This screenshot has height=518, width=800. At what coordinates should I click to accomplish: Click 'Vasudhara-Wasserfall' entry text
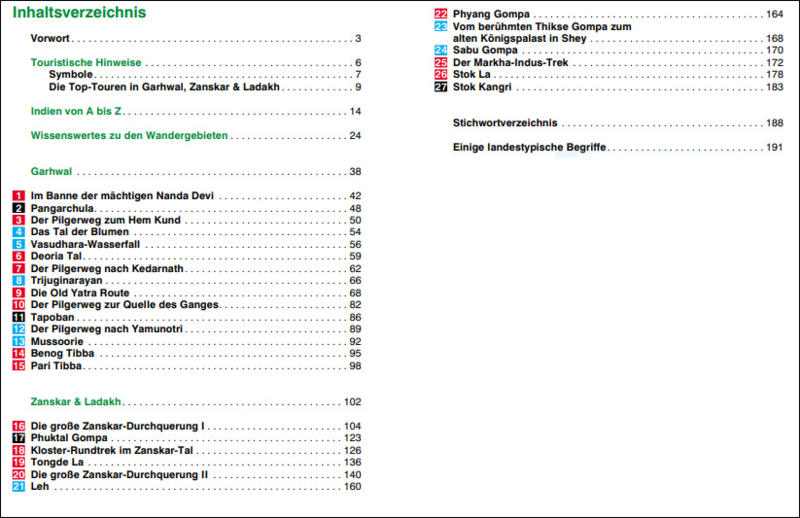pos(85,244)
